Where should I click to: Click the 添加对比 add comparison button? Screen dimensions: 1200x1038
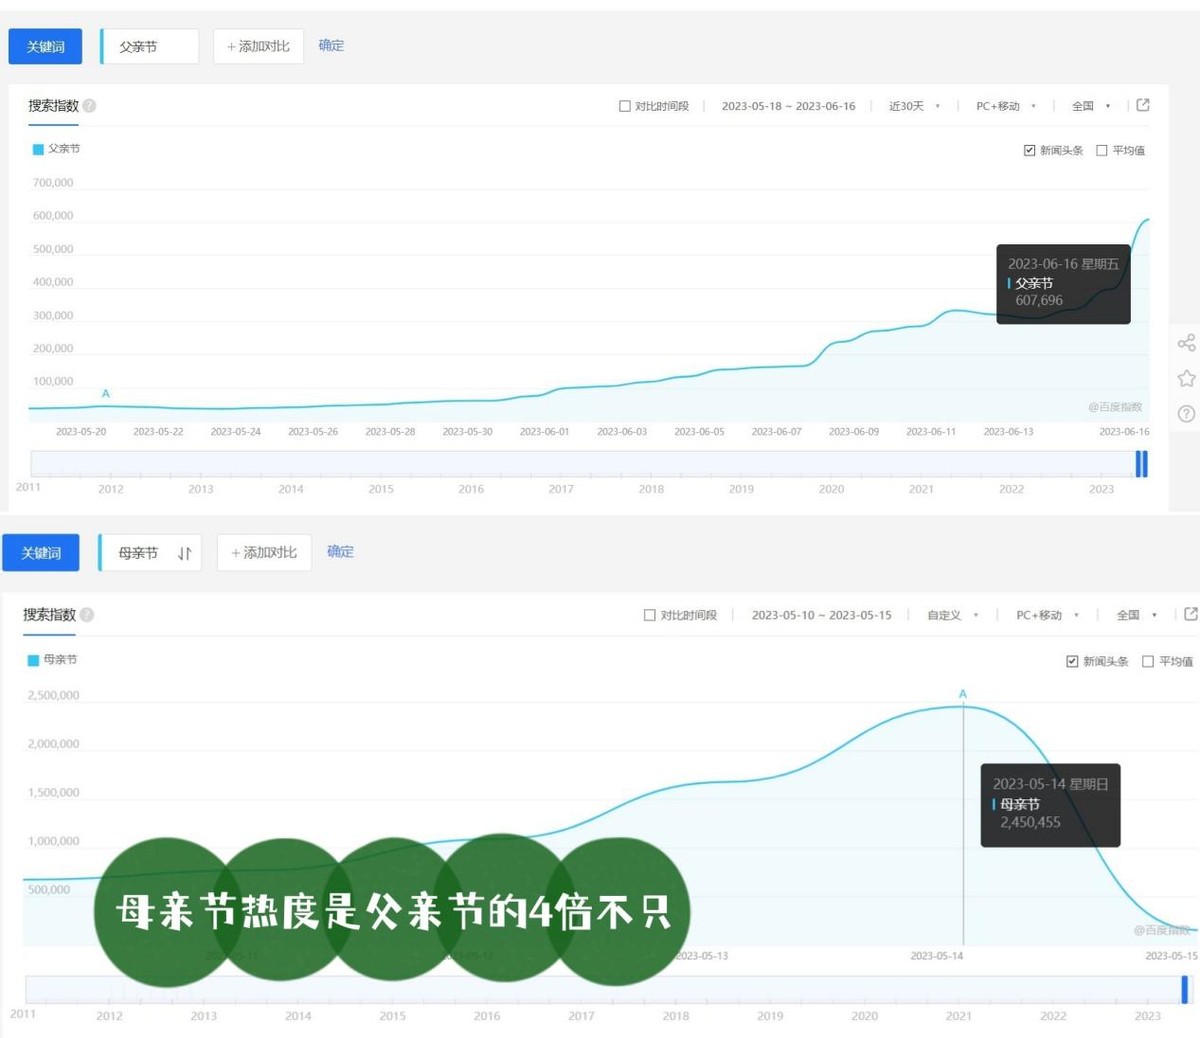pyautogui.click(x=258, y=46)
